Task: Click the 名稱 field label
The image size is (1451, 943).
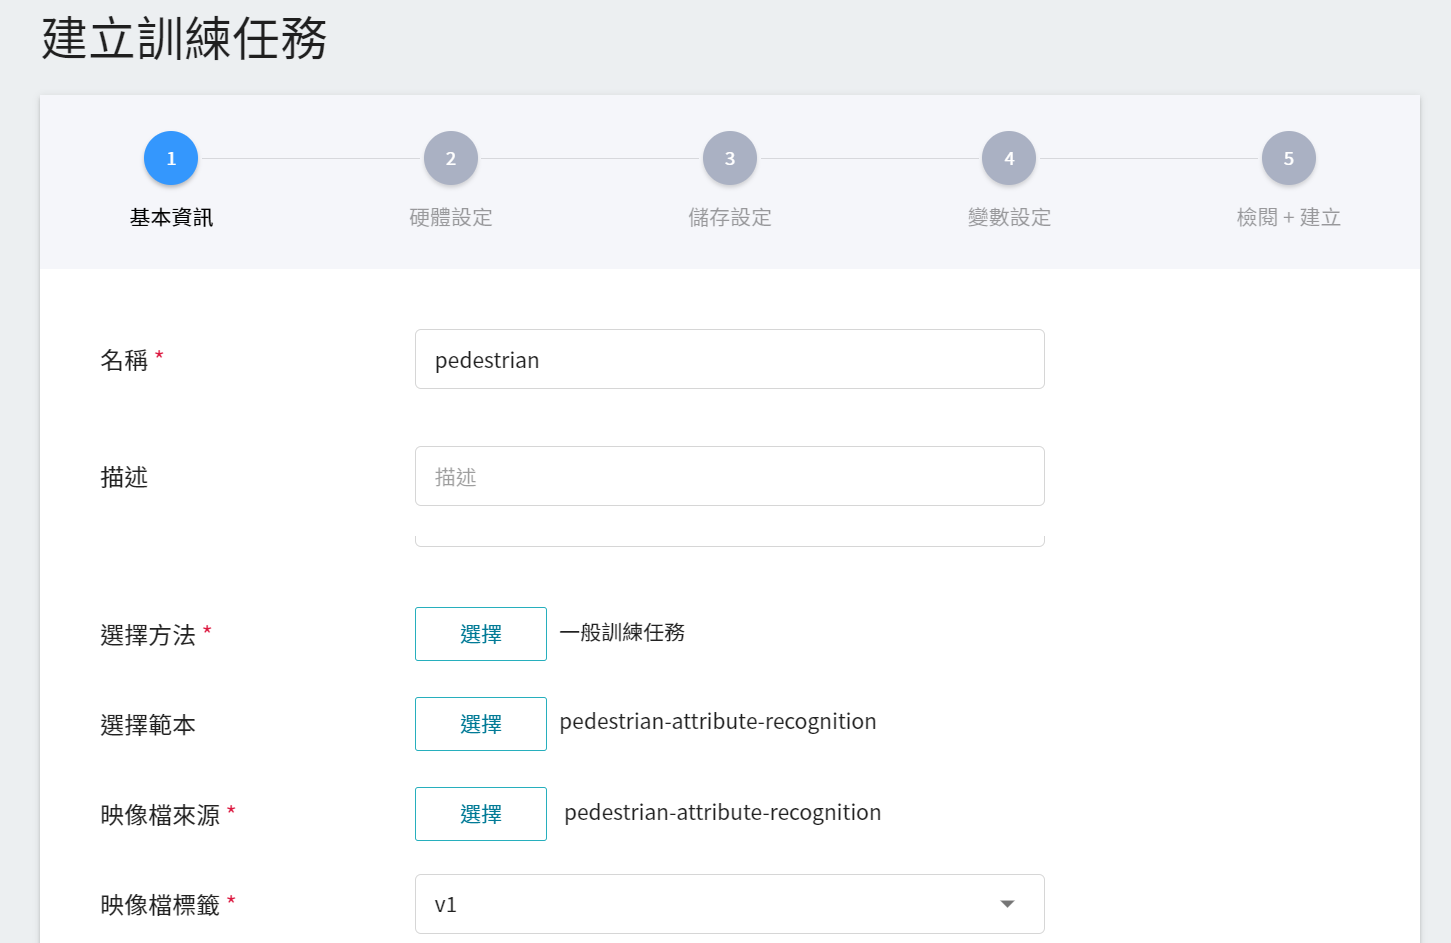Action: (124, 360)
